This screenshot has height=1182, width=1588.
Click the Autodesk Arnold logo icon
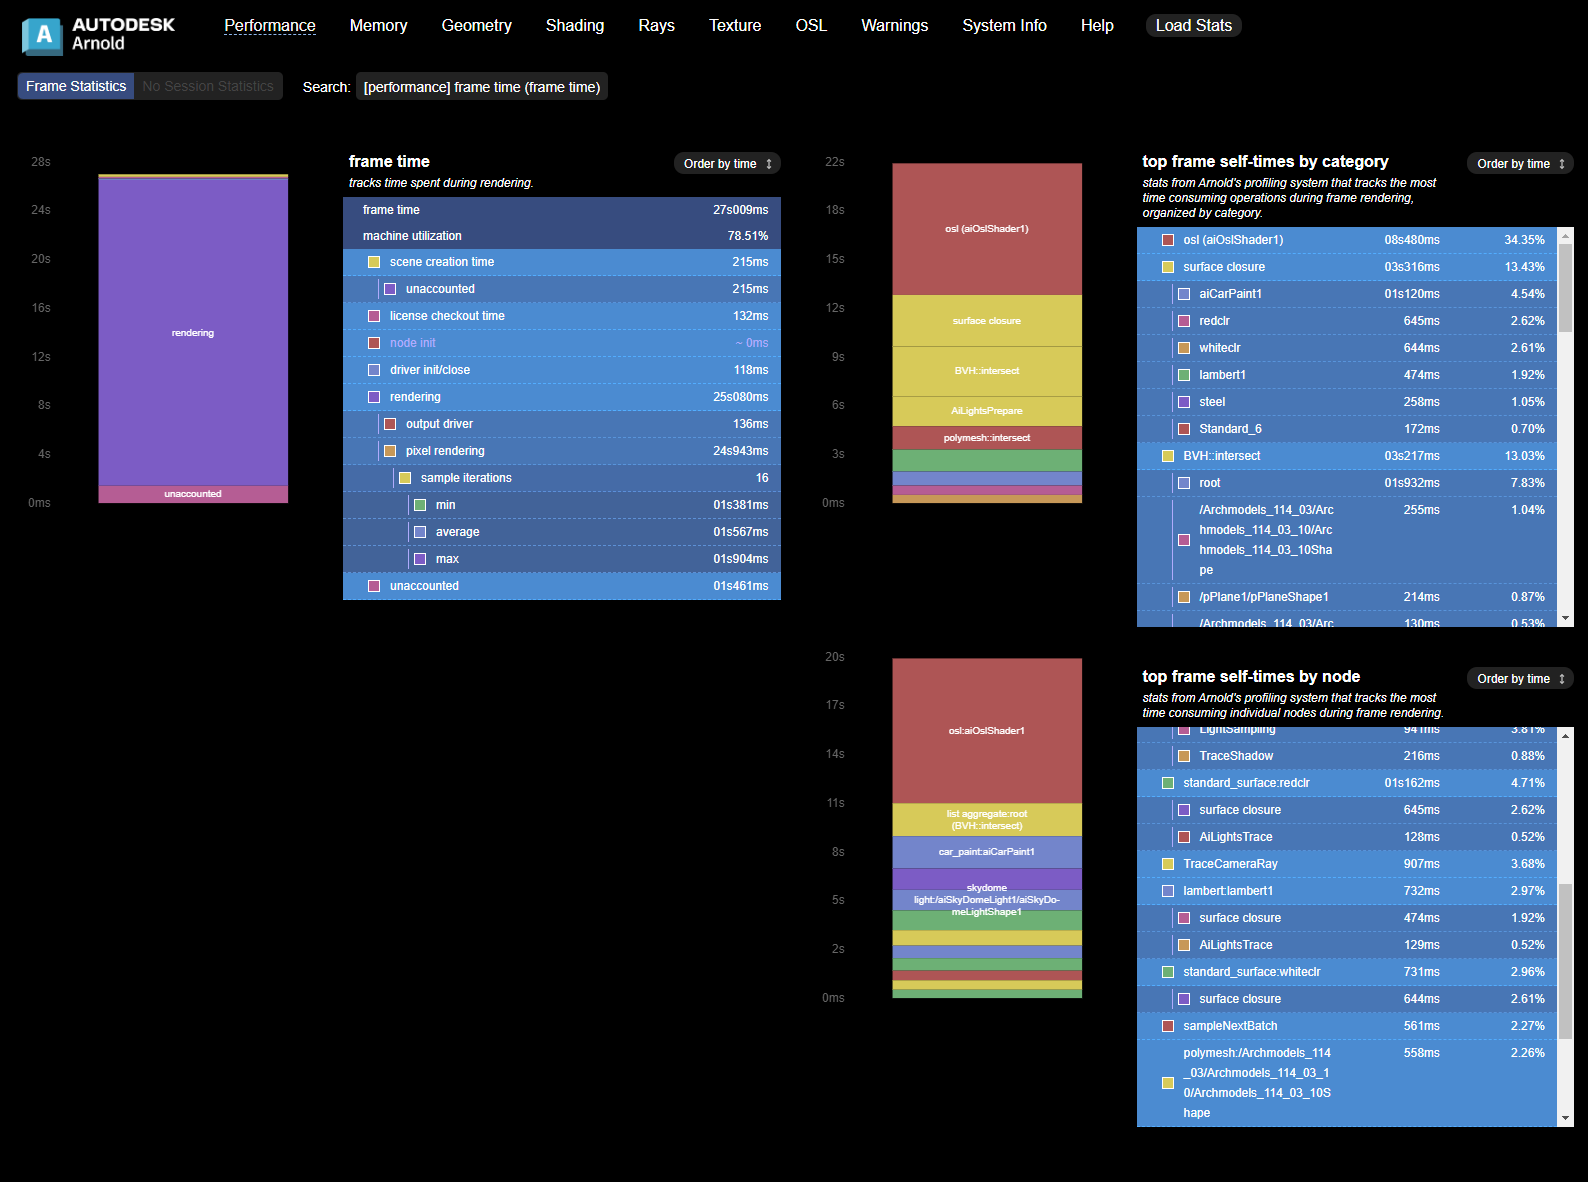(x=42, y=36)
